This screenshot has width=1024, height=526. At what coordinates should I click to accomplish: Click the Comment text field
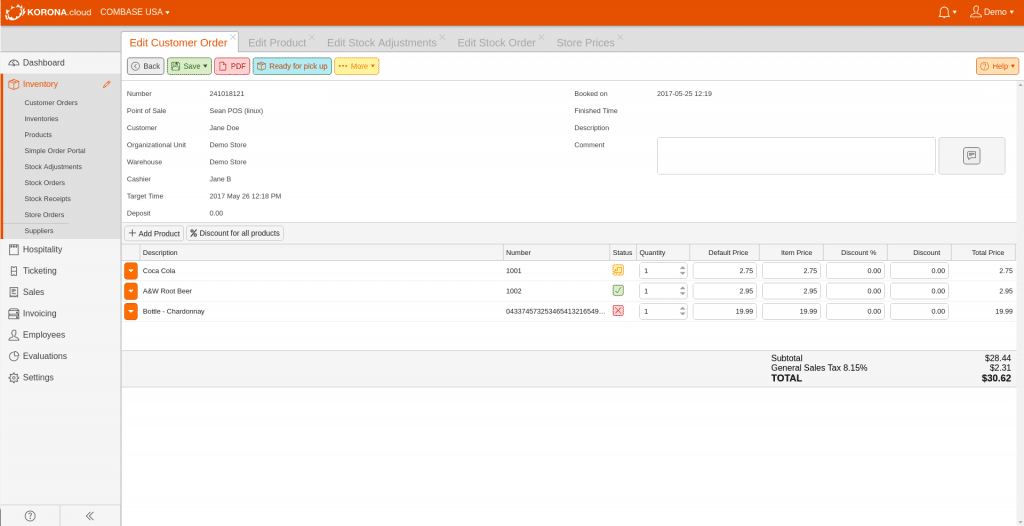click(796, 156)
